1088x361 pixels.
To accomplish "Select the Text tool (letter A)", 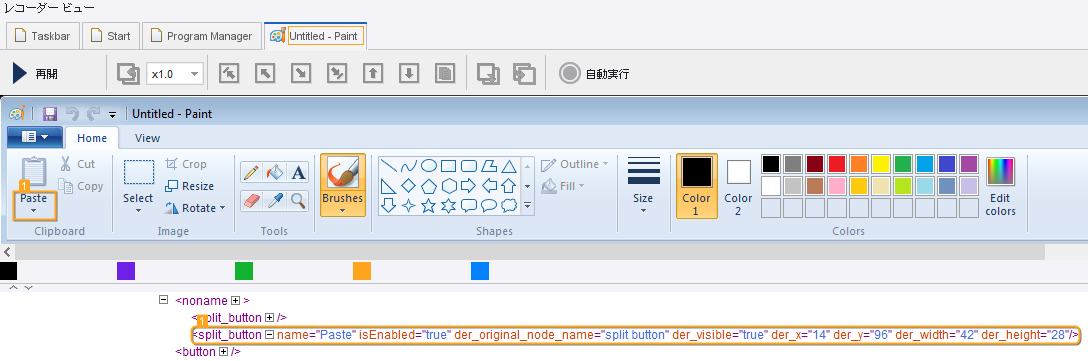I will pos(298,172).
